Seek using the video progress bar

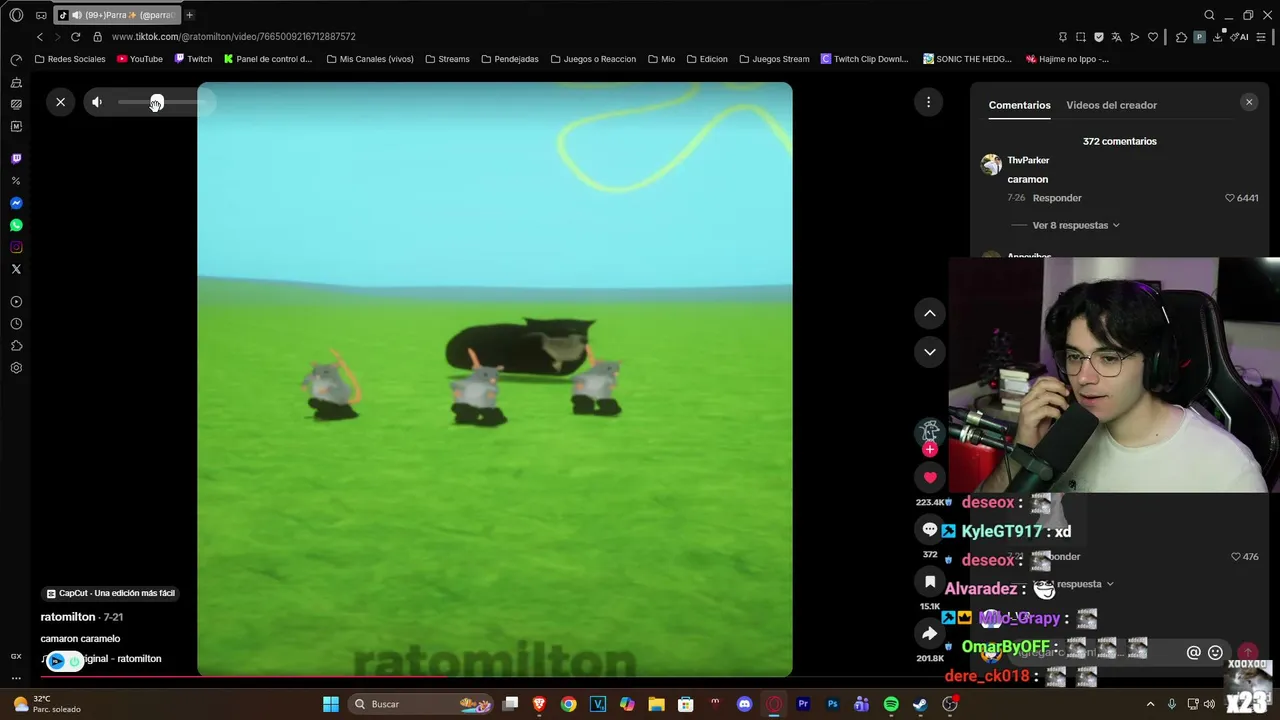point(495,677)
